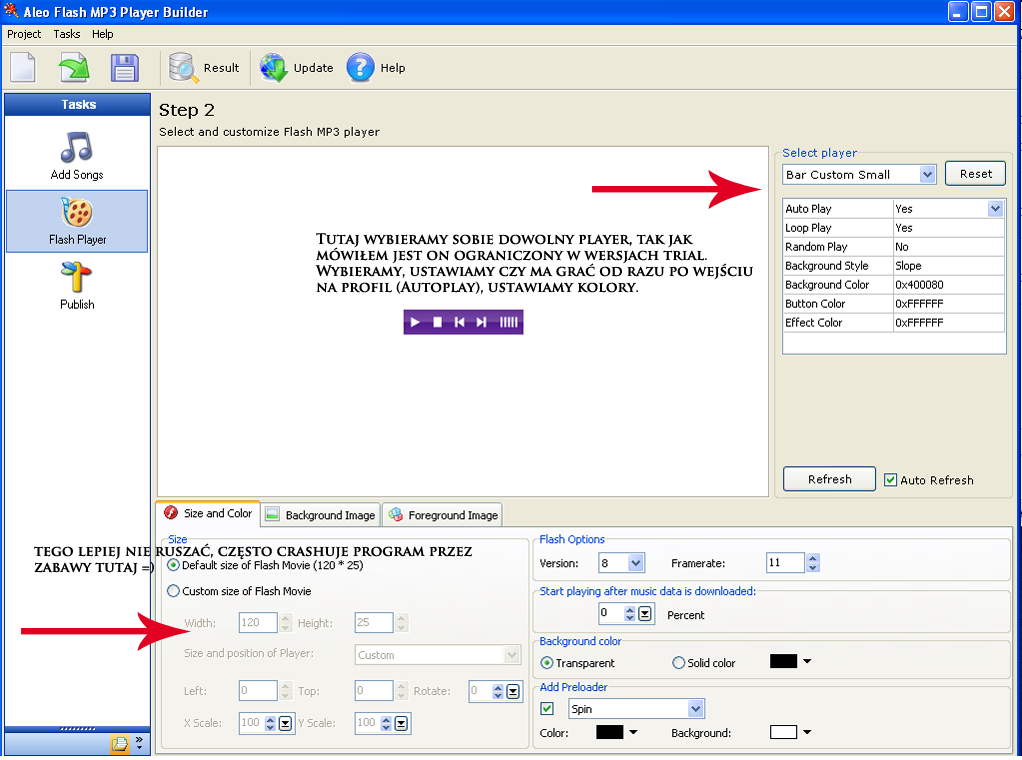Click the Reset button

(x=975, y=174)
